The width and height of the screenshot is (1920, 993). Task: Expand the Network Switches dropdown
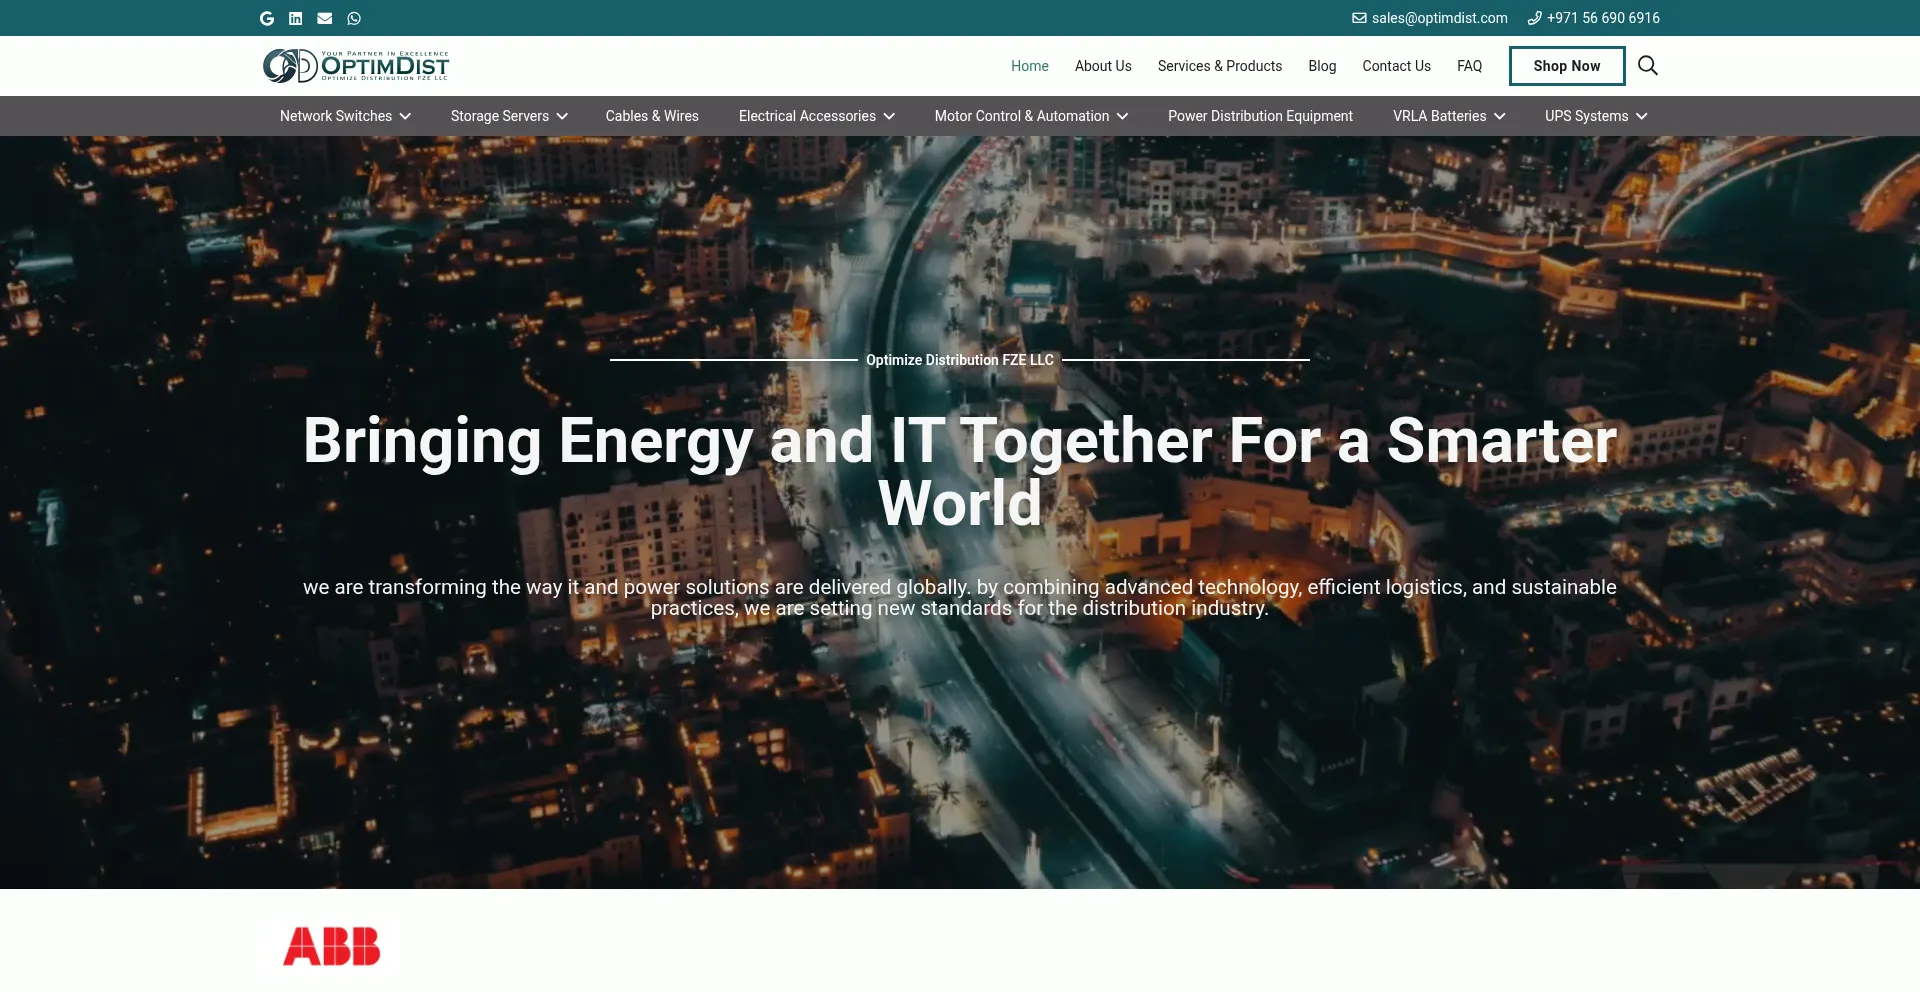tap(345, 116)
